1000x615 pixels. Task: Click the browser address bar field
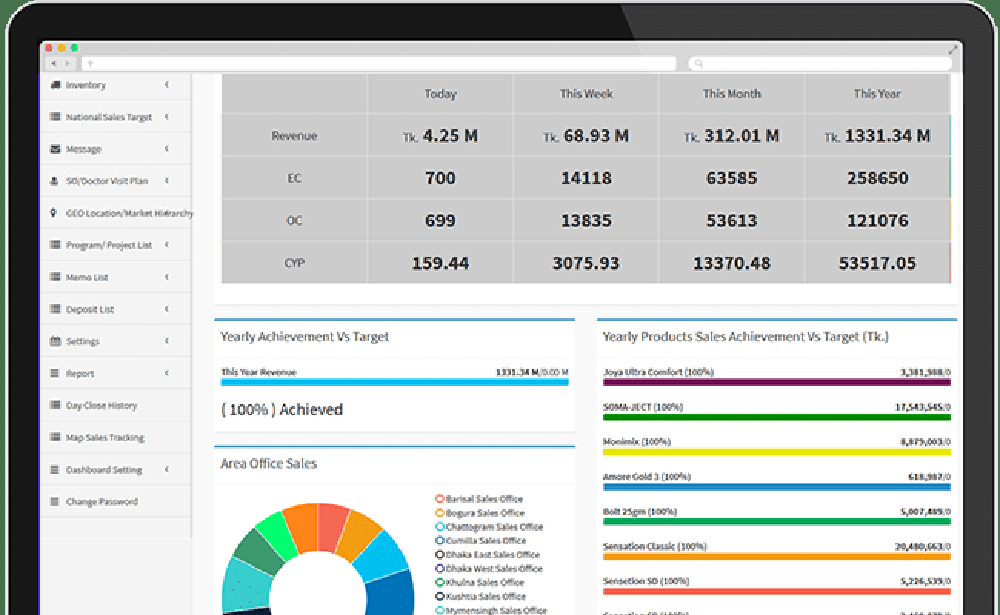(379, 63)
